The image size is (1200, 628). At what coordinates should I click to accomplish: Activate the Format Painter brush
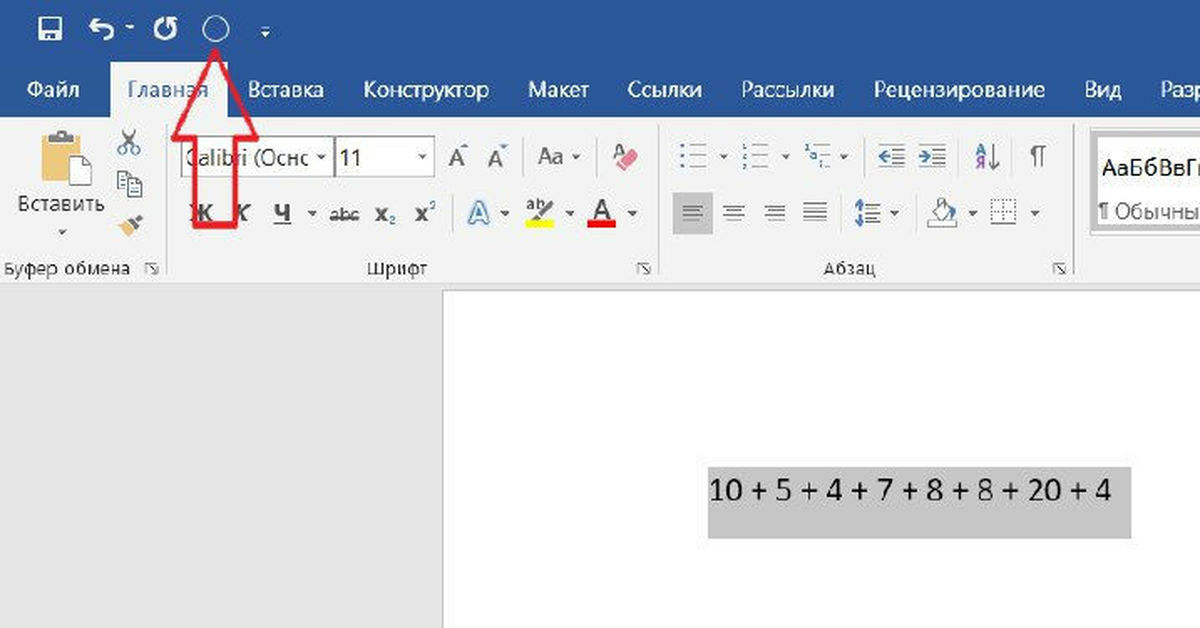(129, 226)
